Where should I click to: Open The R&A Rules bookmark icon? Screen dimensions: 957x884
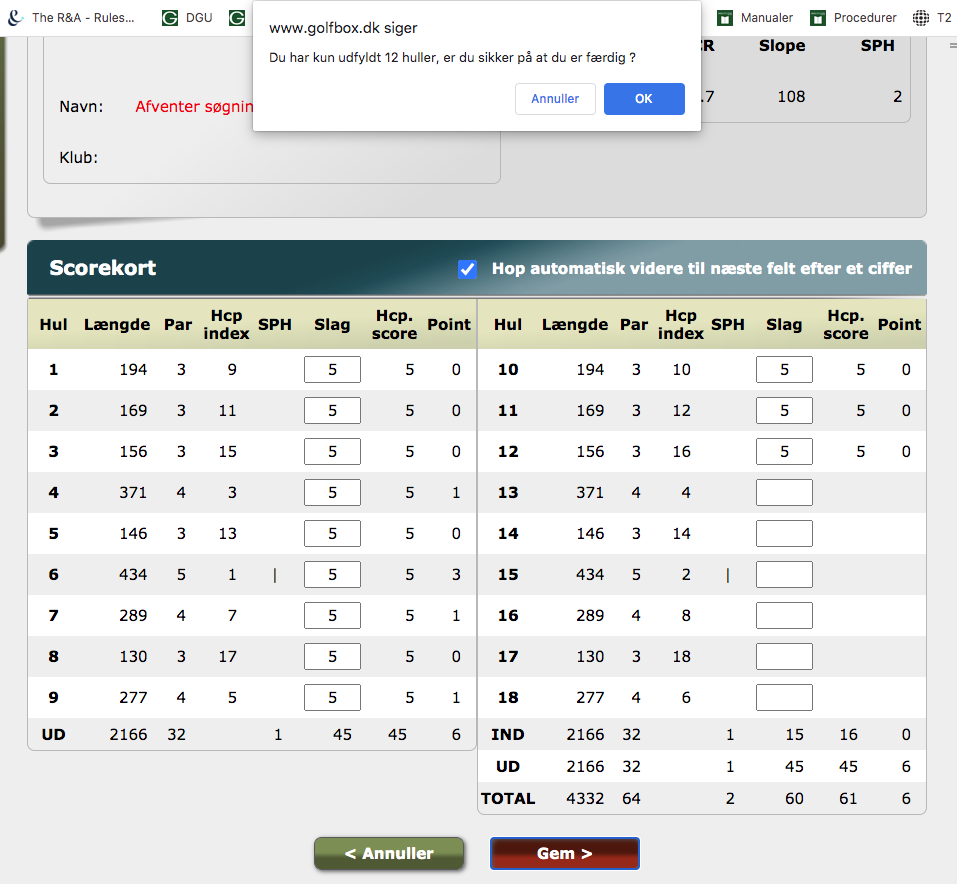pos(15,18)
